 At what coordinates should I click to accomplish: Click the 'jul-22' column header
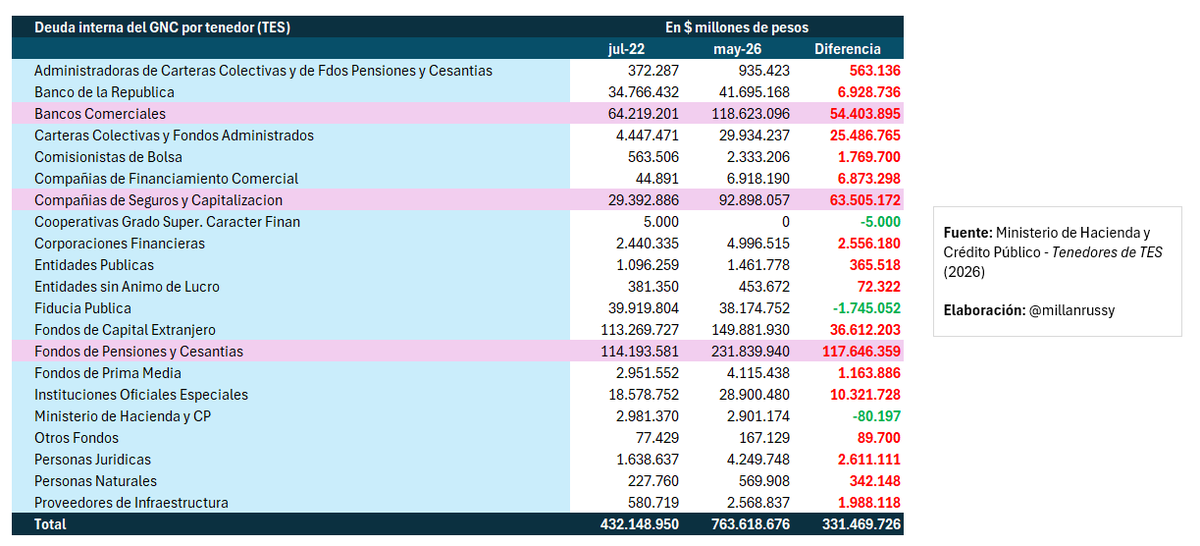pos(627,49)
